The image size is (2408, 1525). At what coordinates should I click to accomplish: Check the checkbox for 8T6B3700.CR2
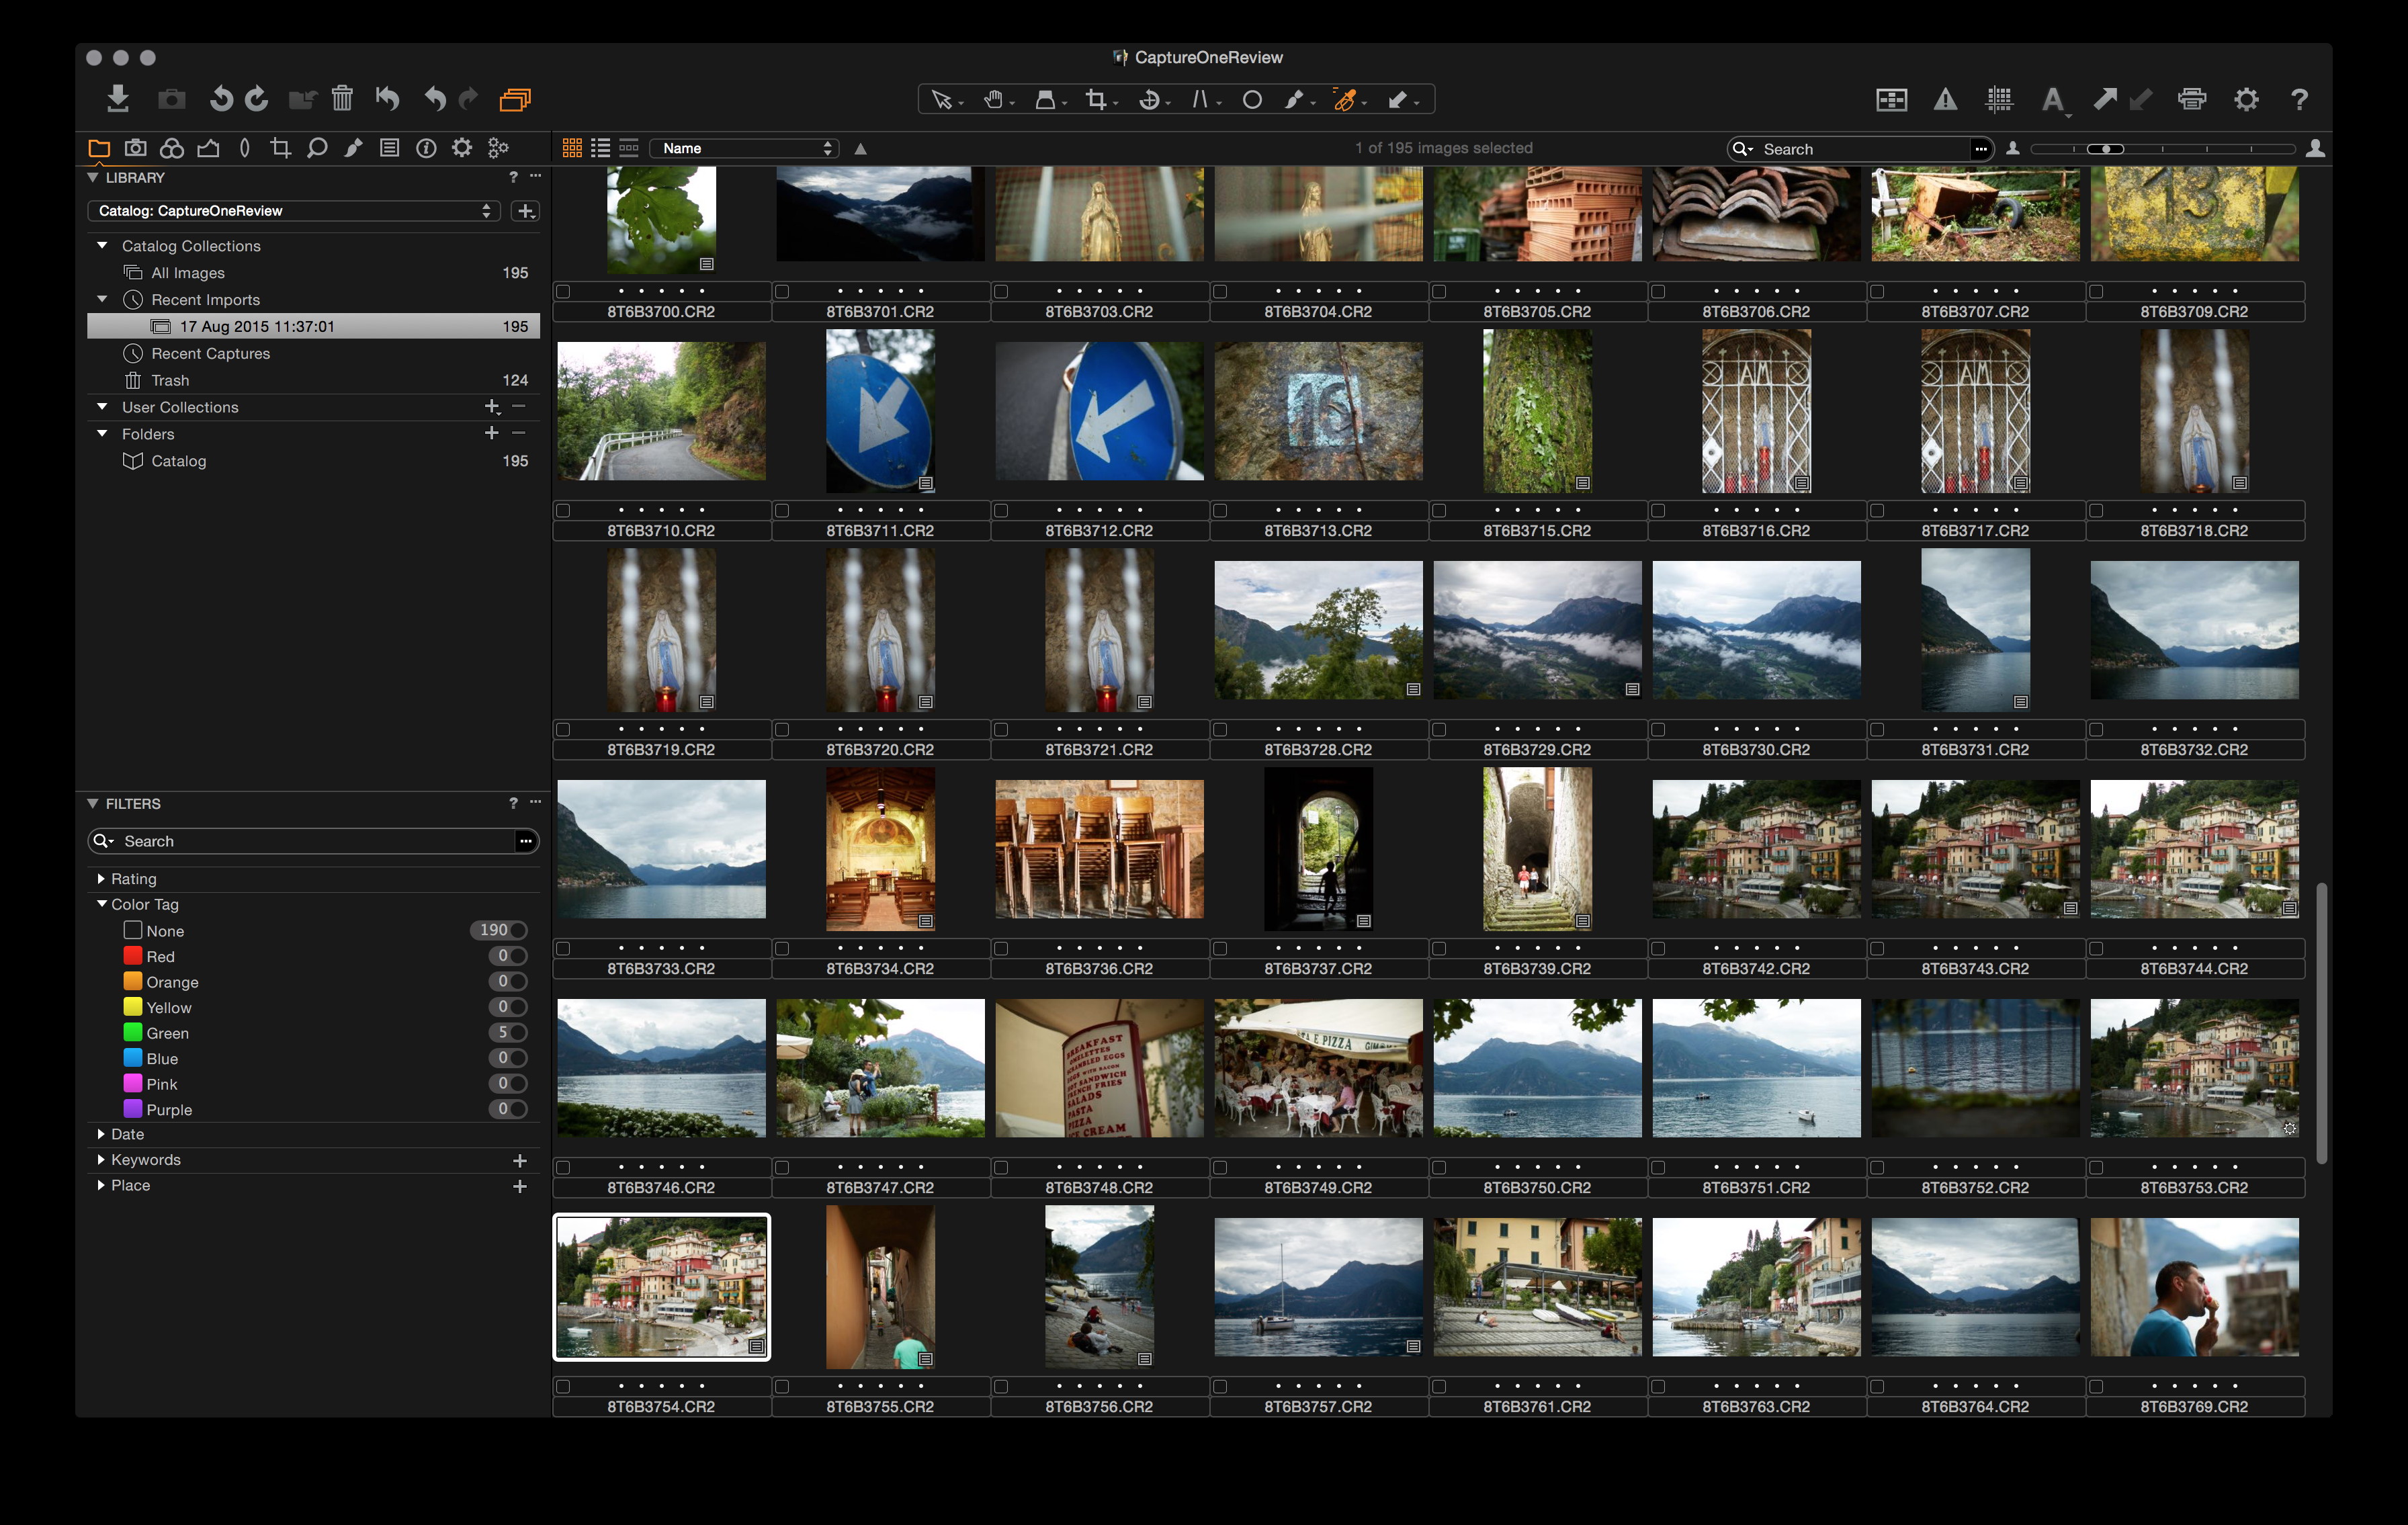point(564,291)
